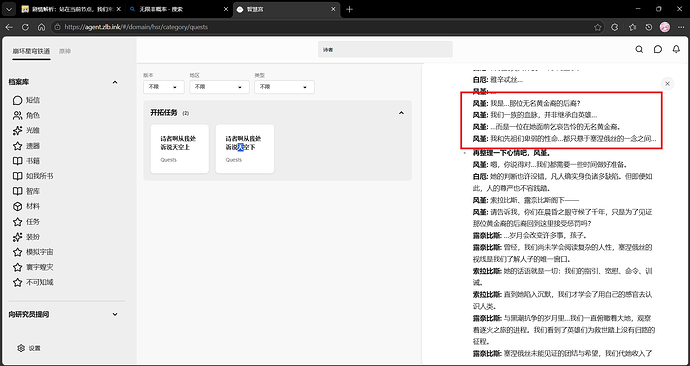Open 装扮 in the sidebar
This screenshot has width=690, height=366.
coord(26,237)
